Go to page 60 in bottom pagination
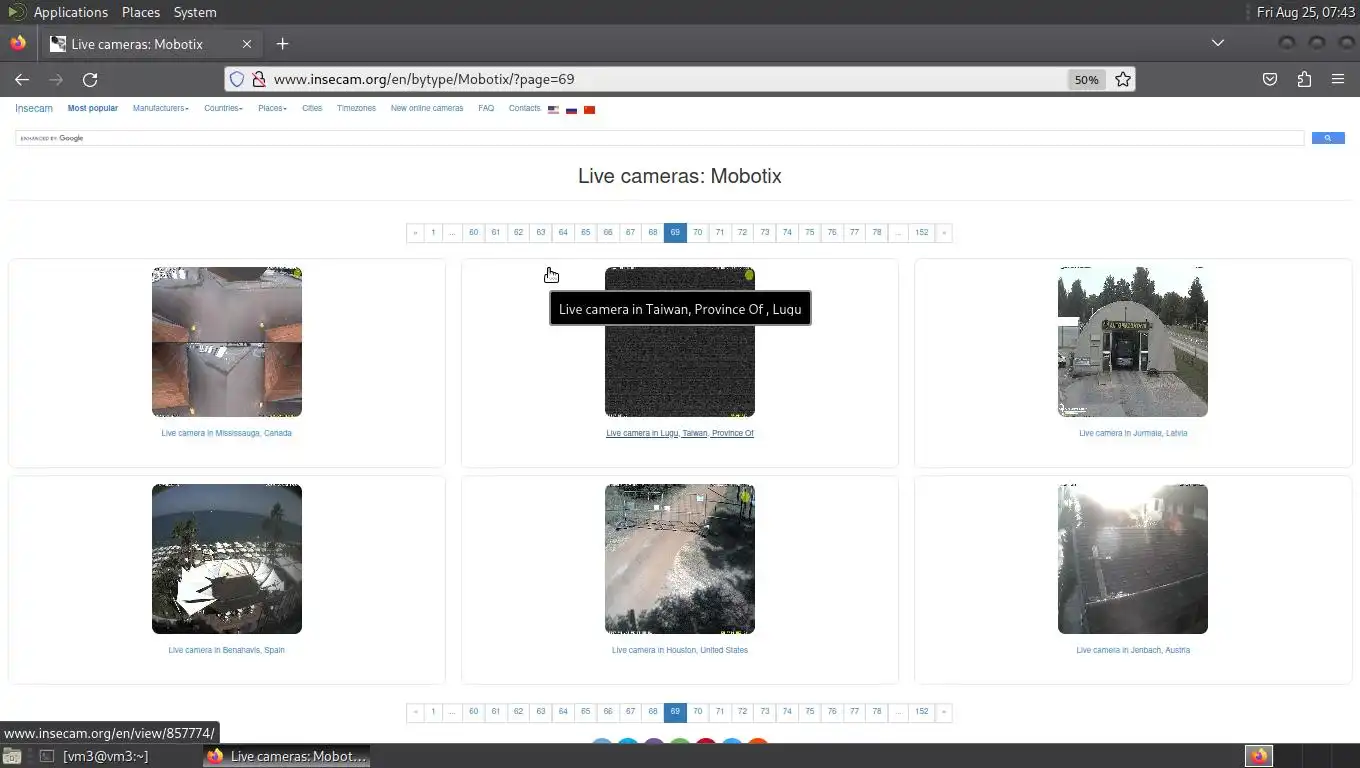Screen dimensions: 1360x768 tap(473, 712)
